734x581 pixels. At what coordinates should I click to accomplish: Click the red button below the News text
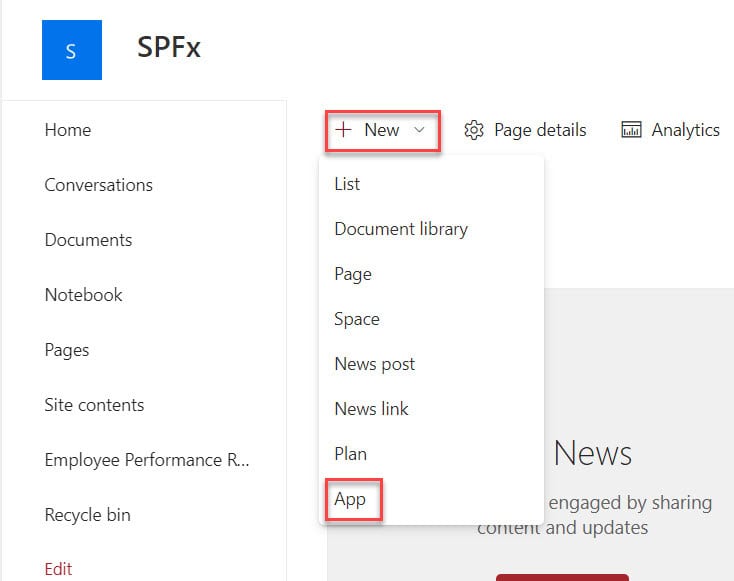click(562, 577)
